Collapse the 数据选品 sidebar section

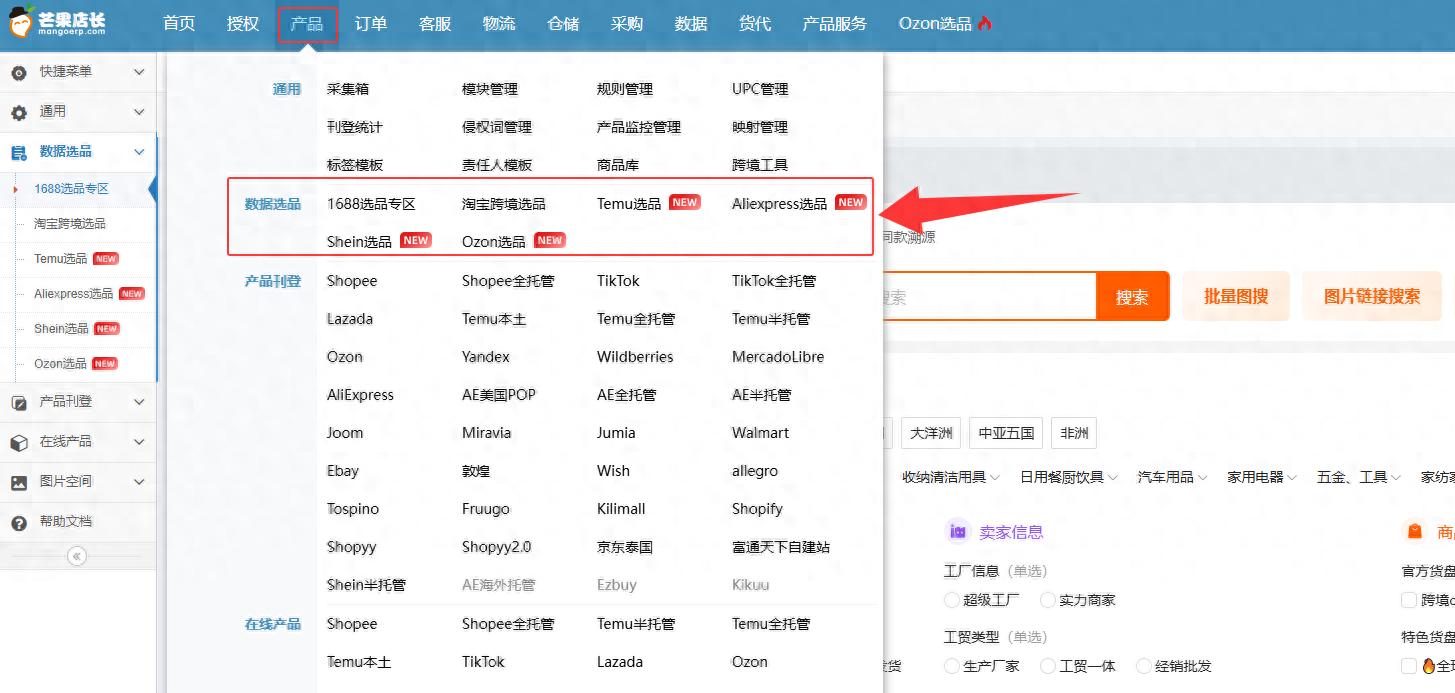[x=139, y=152]
